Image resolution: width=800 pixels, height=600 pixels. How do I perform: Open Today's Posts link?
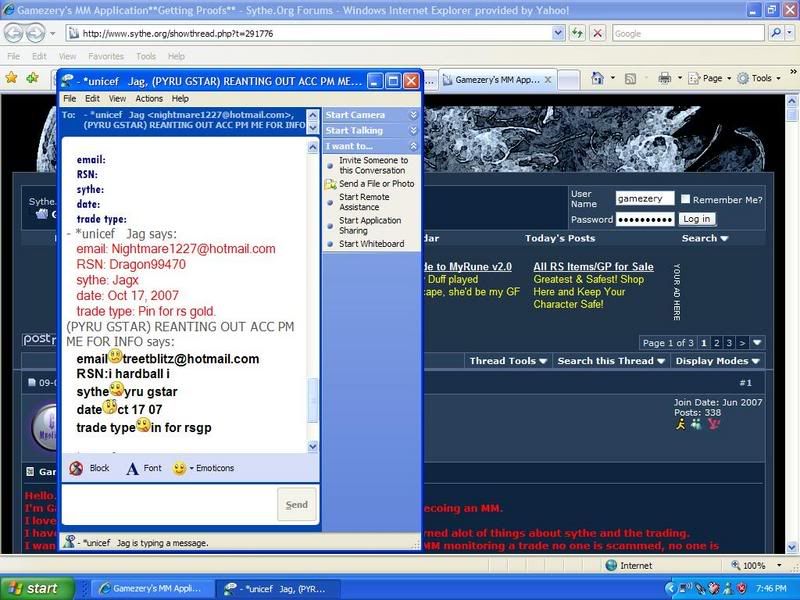pyautogui.click(x=560, y=238)
